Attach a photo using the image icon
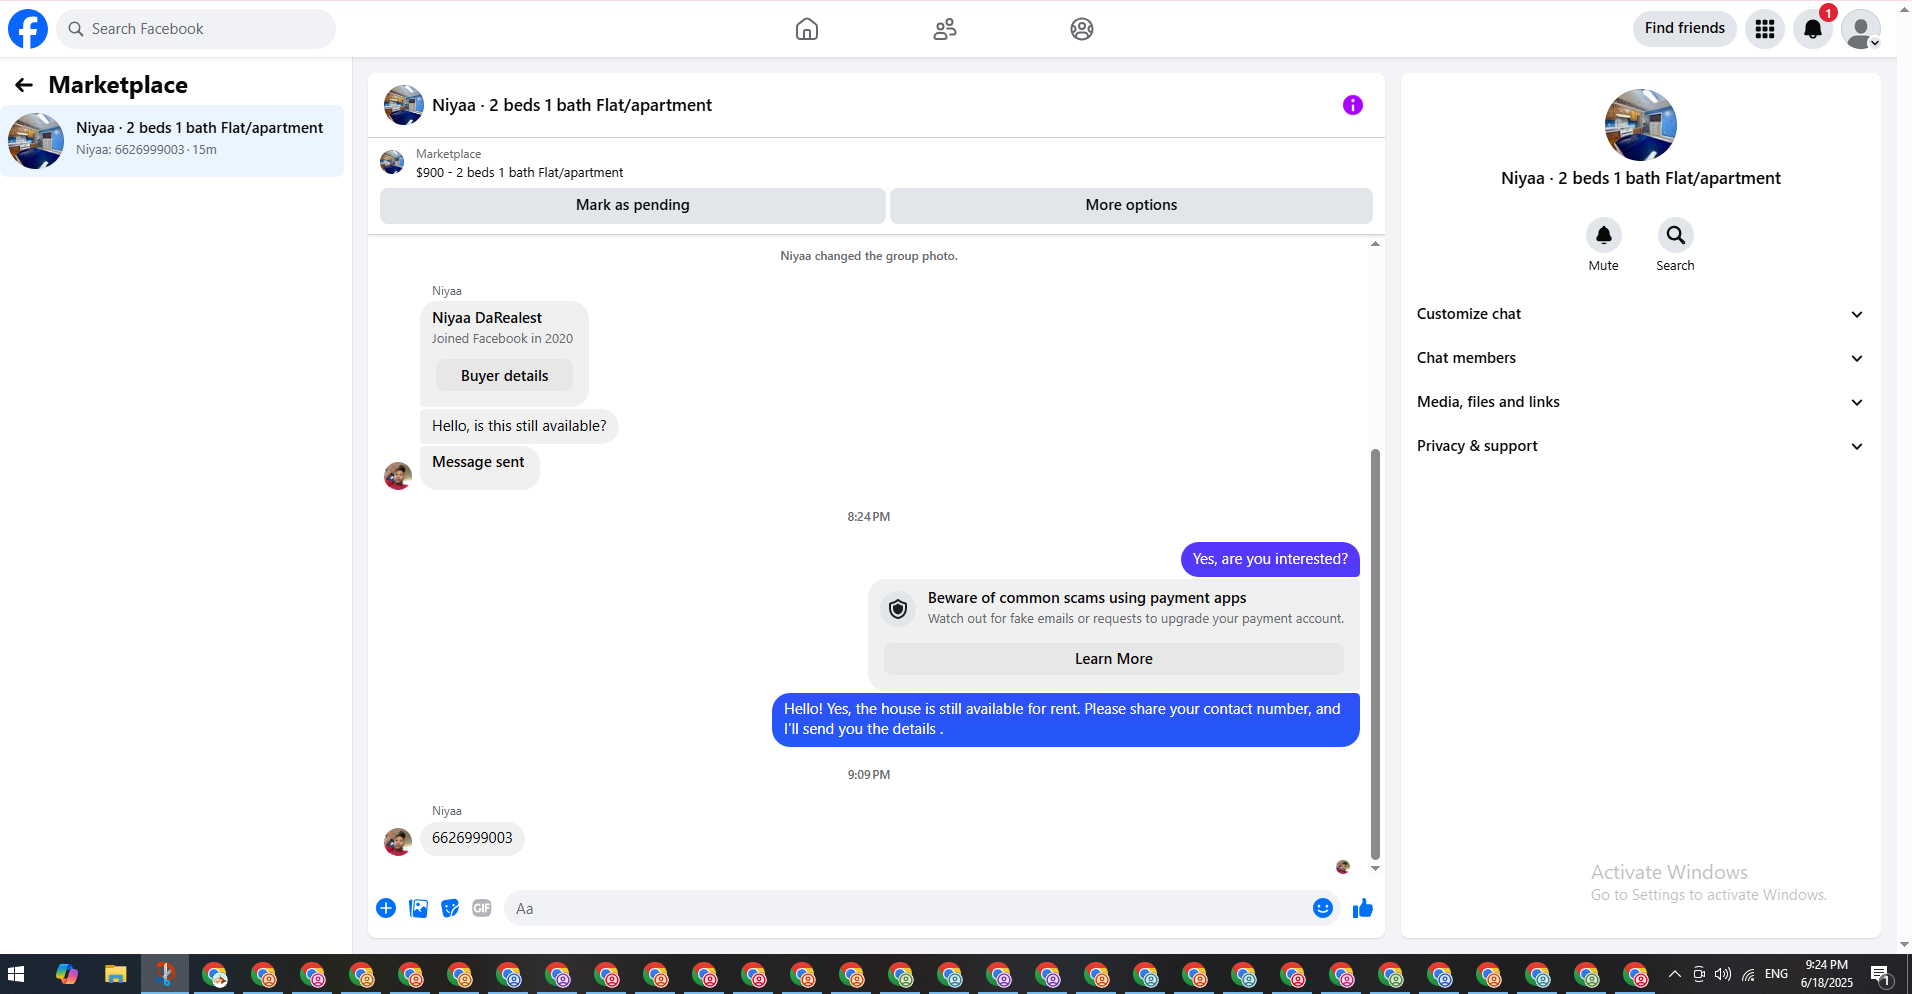This screenshot has width=1912, height=994. click(418, 908)
